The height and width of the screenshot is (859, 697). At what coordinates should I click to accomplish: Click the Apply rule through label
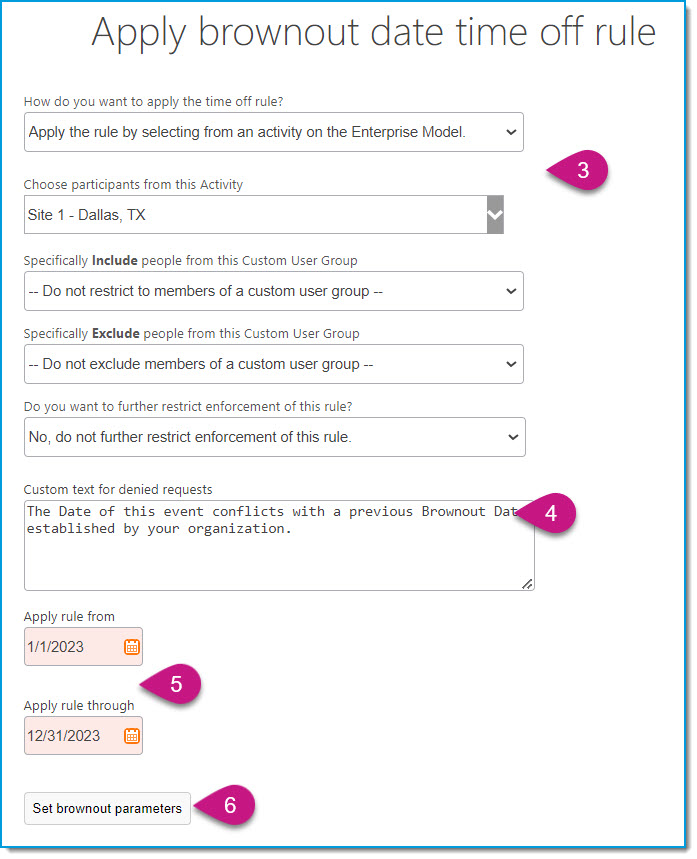pos(79,706)
